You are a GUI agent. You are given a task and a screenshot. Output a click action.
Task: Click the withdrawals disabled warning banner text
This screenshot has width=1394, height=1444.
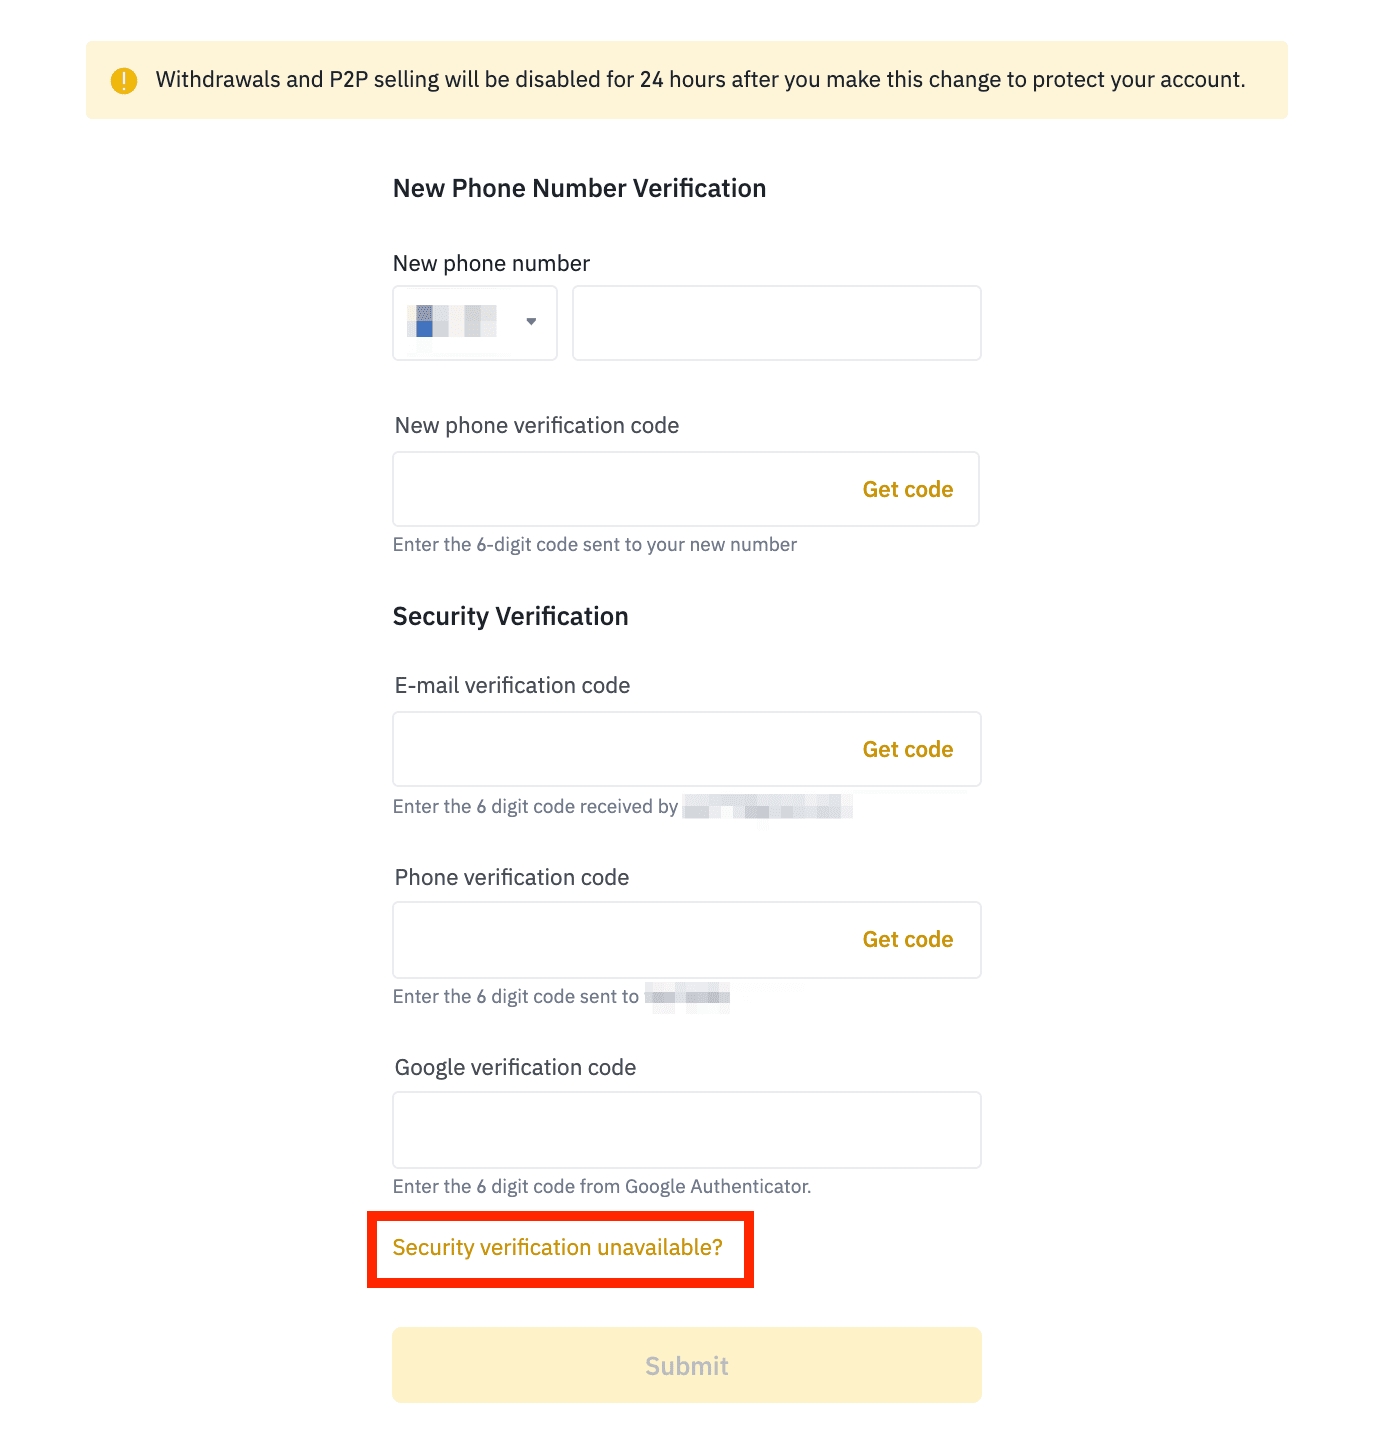click(x=700, y=80)
